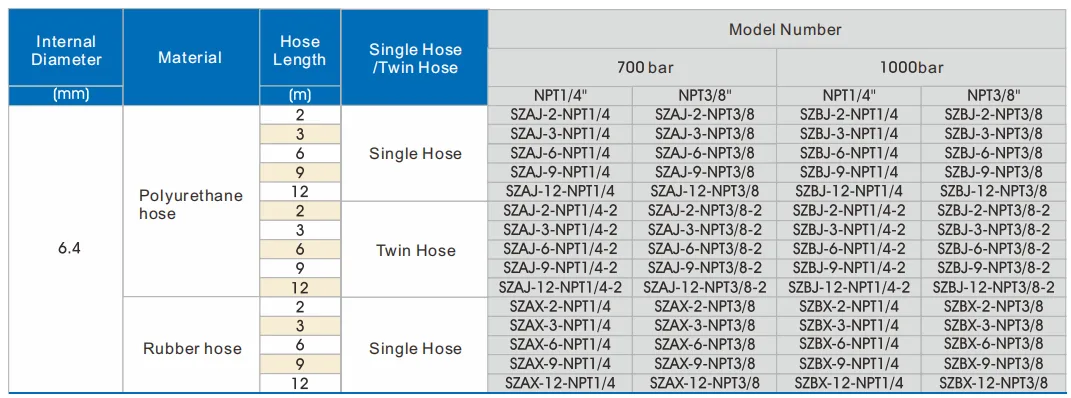Image resolution: width=1071 pixels, height=398 pixels.
Task: Select model SZBX-2-NPT3/8
Action: click(x=994, y=307)
